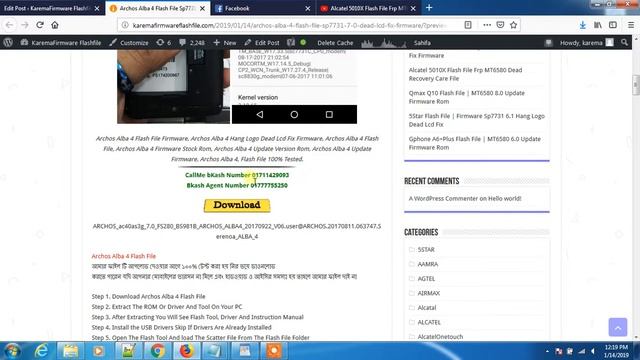
Task: Open the AAMRA category
Action: (427, 264)
